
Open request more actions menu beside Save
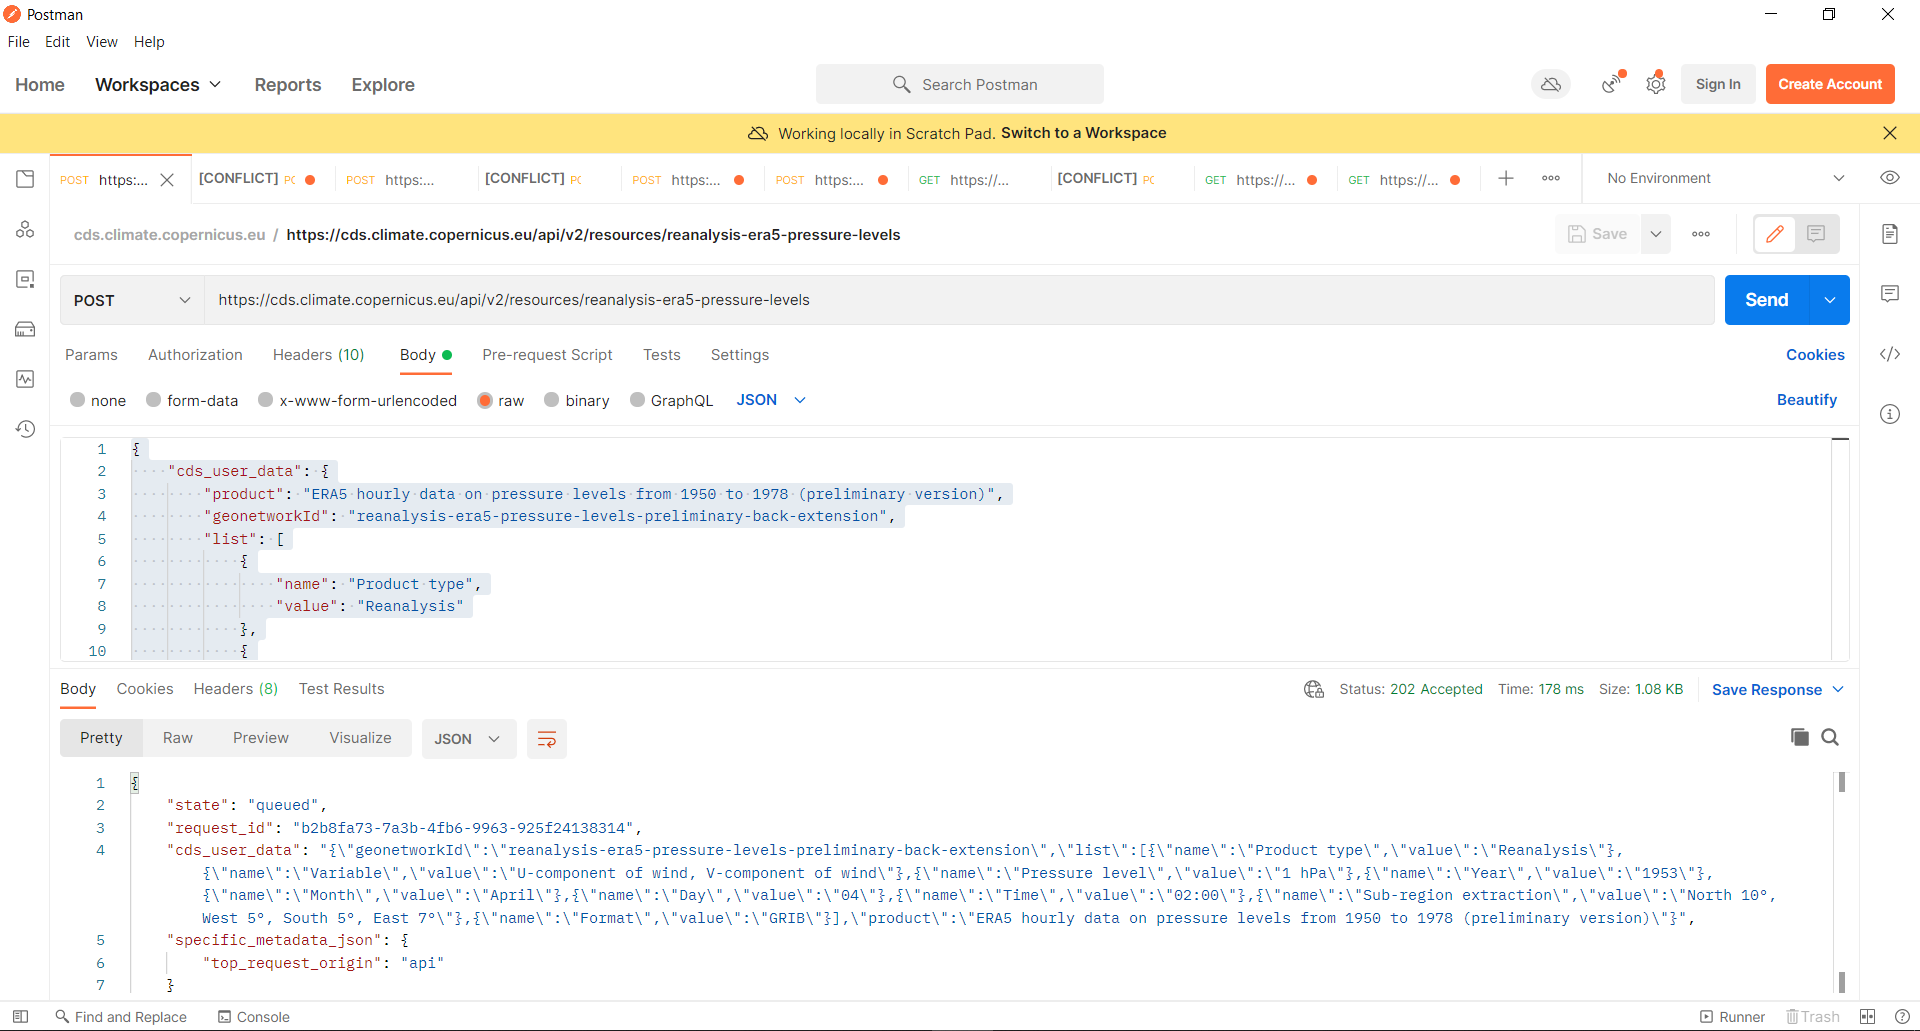click(x=1701, y=234)
